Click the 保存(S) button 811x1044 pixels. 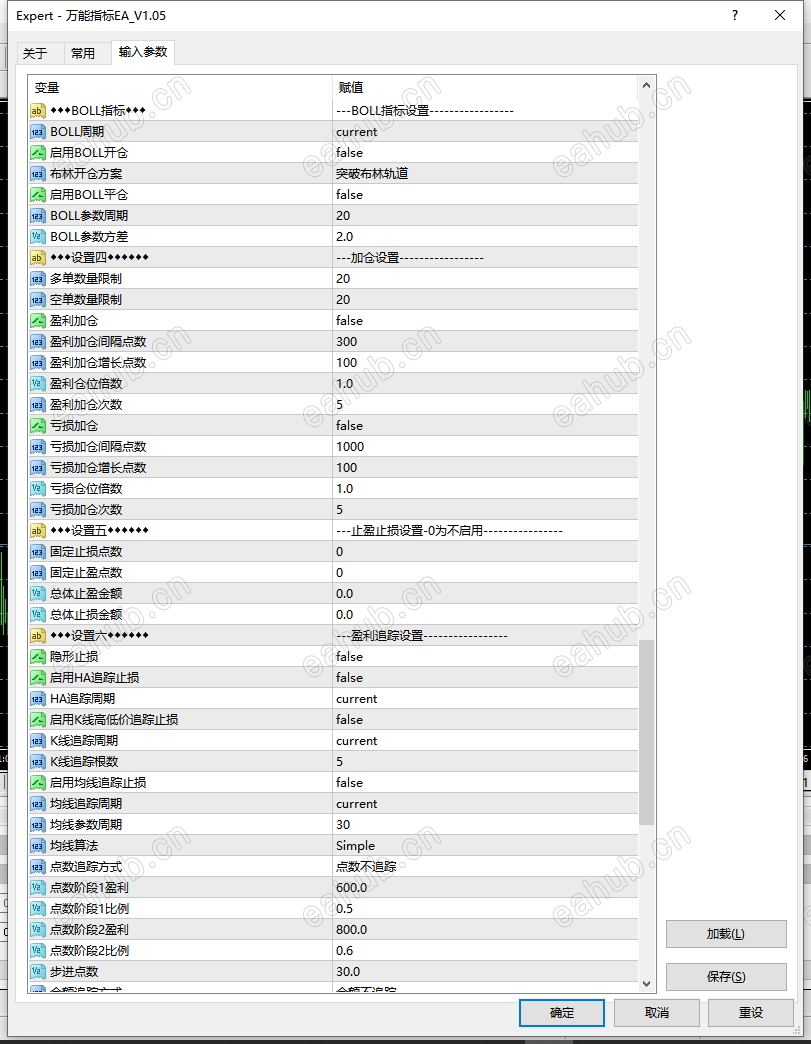(726, 977)
